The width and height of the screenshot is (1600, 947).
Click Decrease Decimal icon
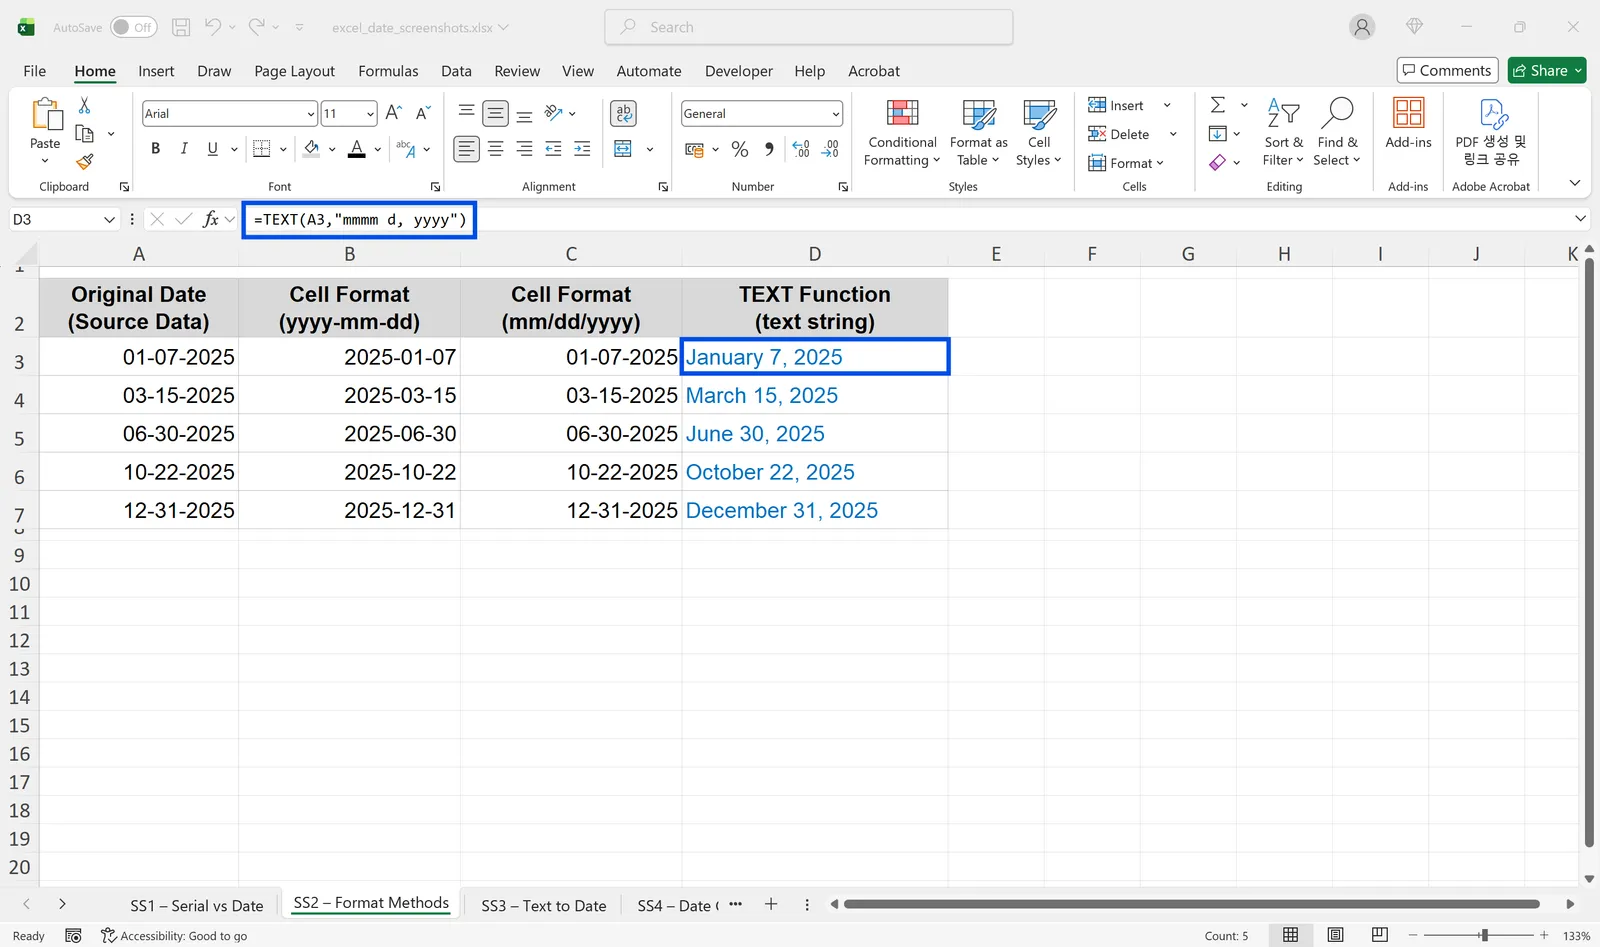(x=830, y=149)
